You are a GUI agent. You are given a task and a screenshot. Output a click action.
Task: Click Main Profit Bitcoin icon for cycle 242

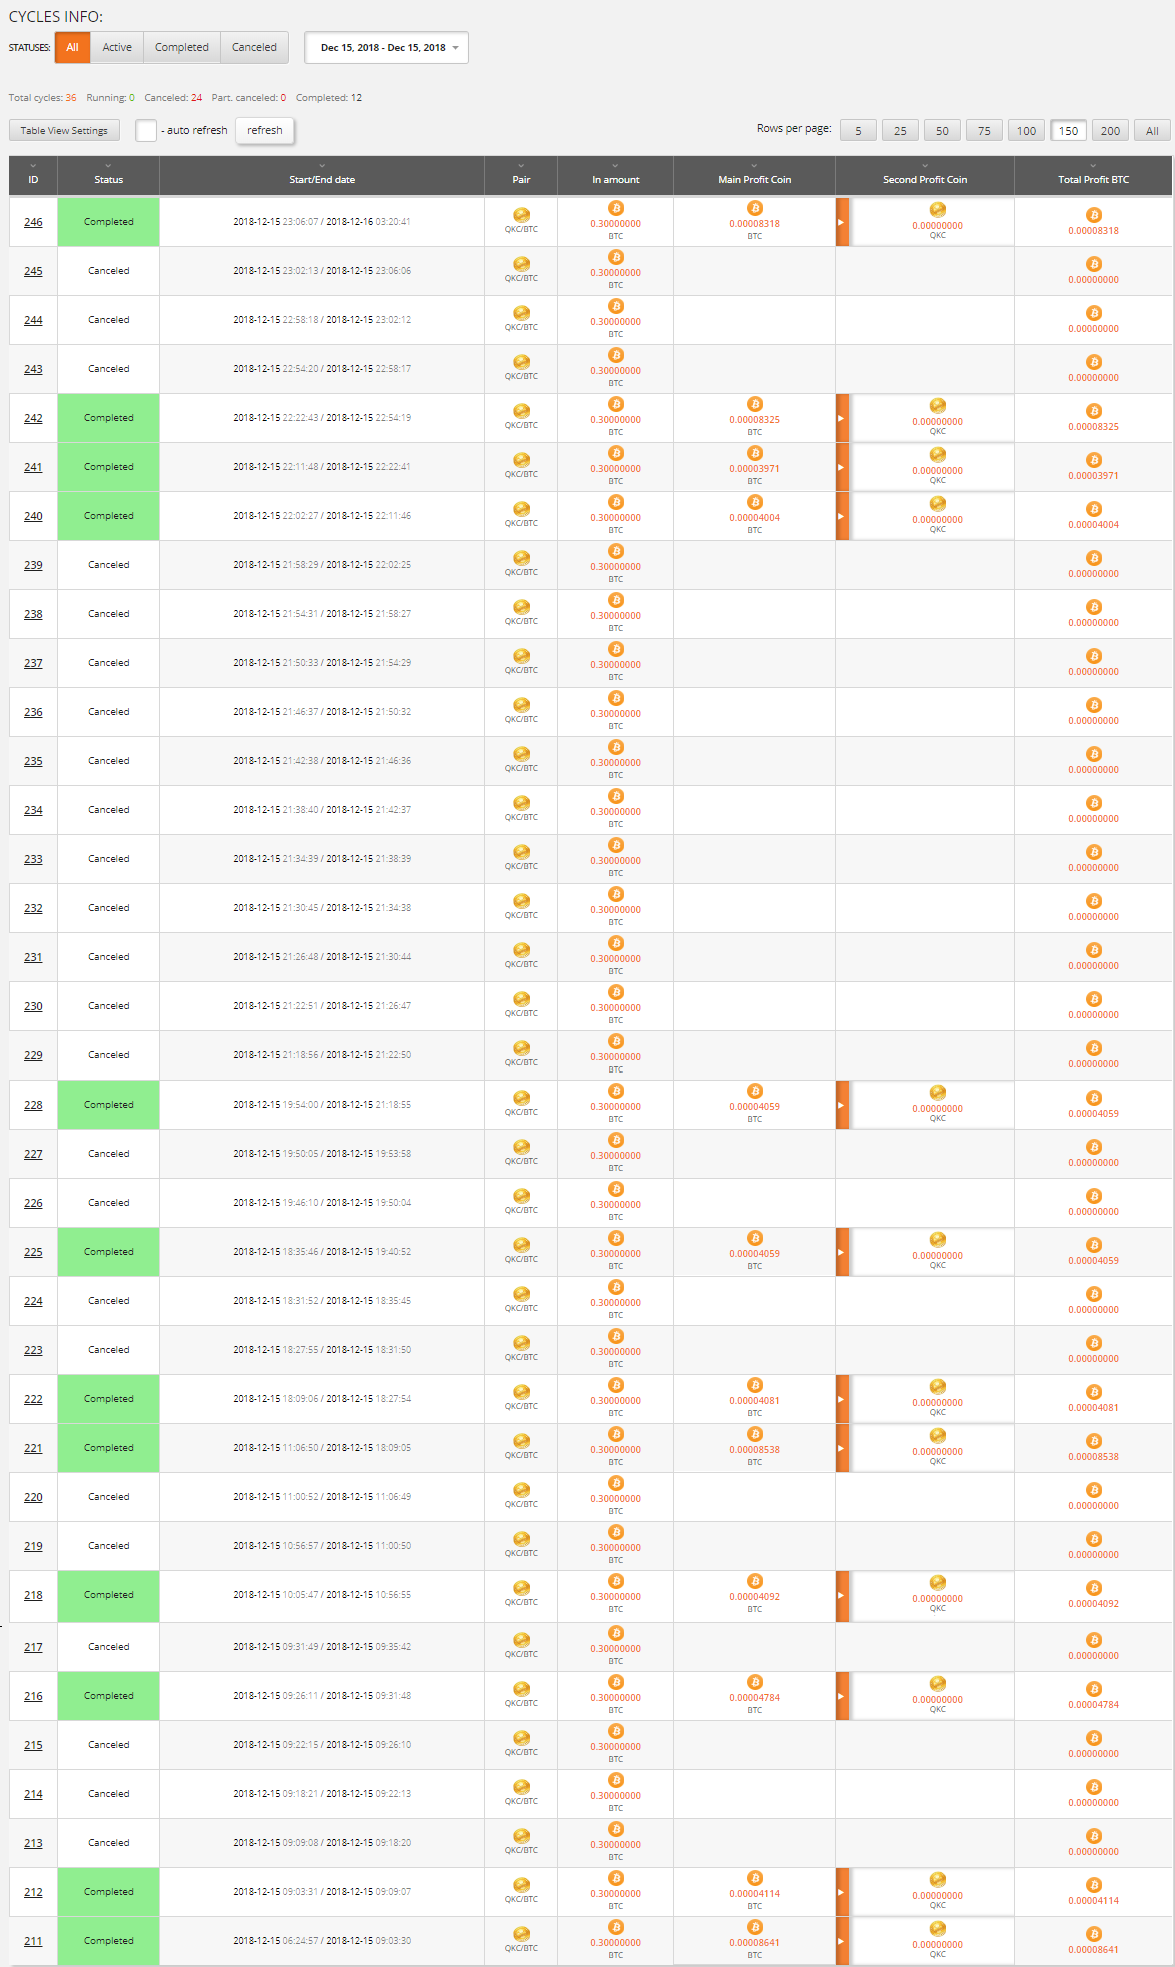point(755,405)
